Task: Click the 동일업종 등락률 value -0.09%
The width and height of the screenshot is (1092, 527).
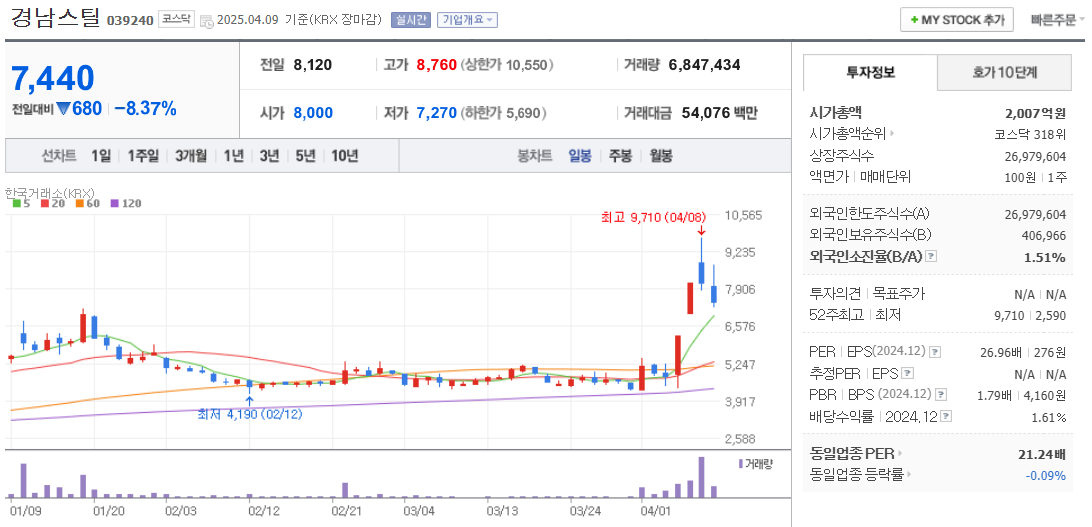Action: click(x=1045, y=475)
